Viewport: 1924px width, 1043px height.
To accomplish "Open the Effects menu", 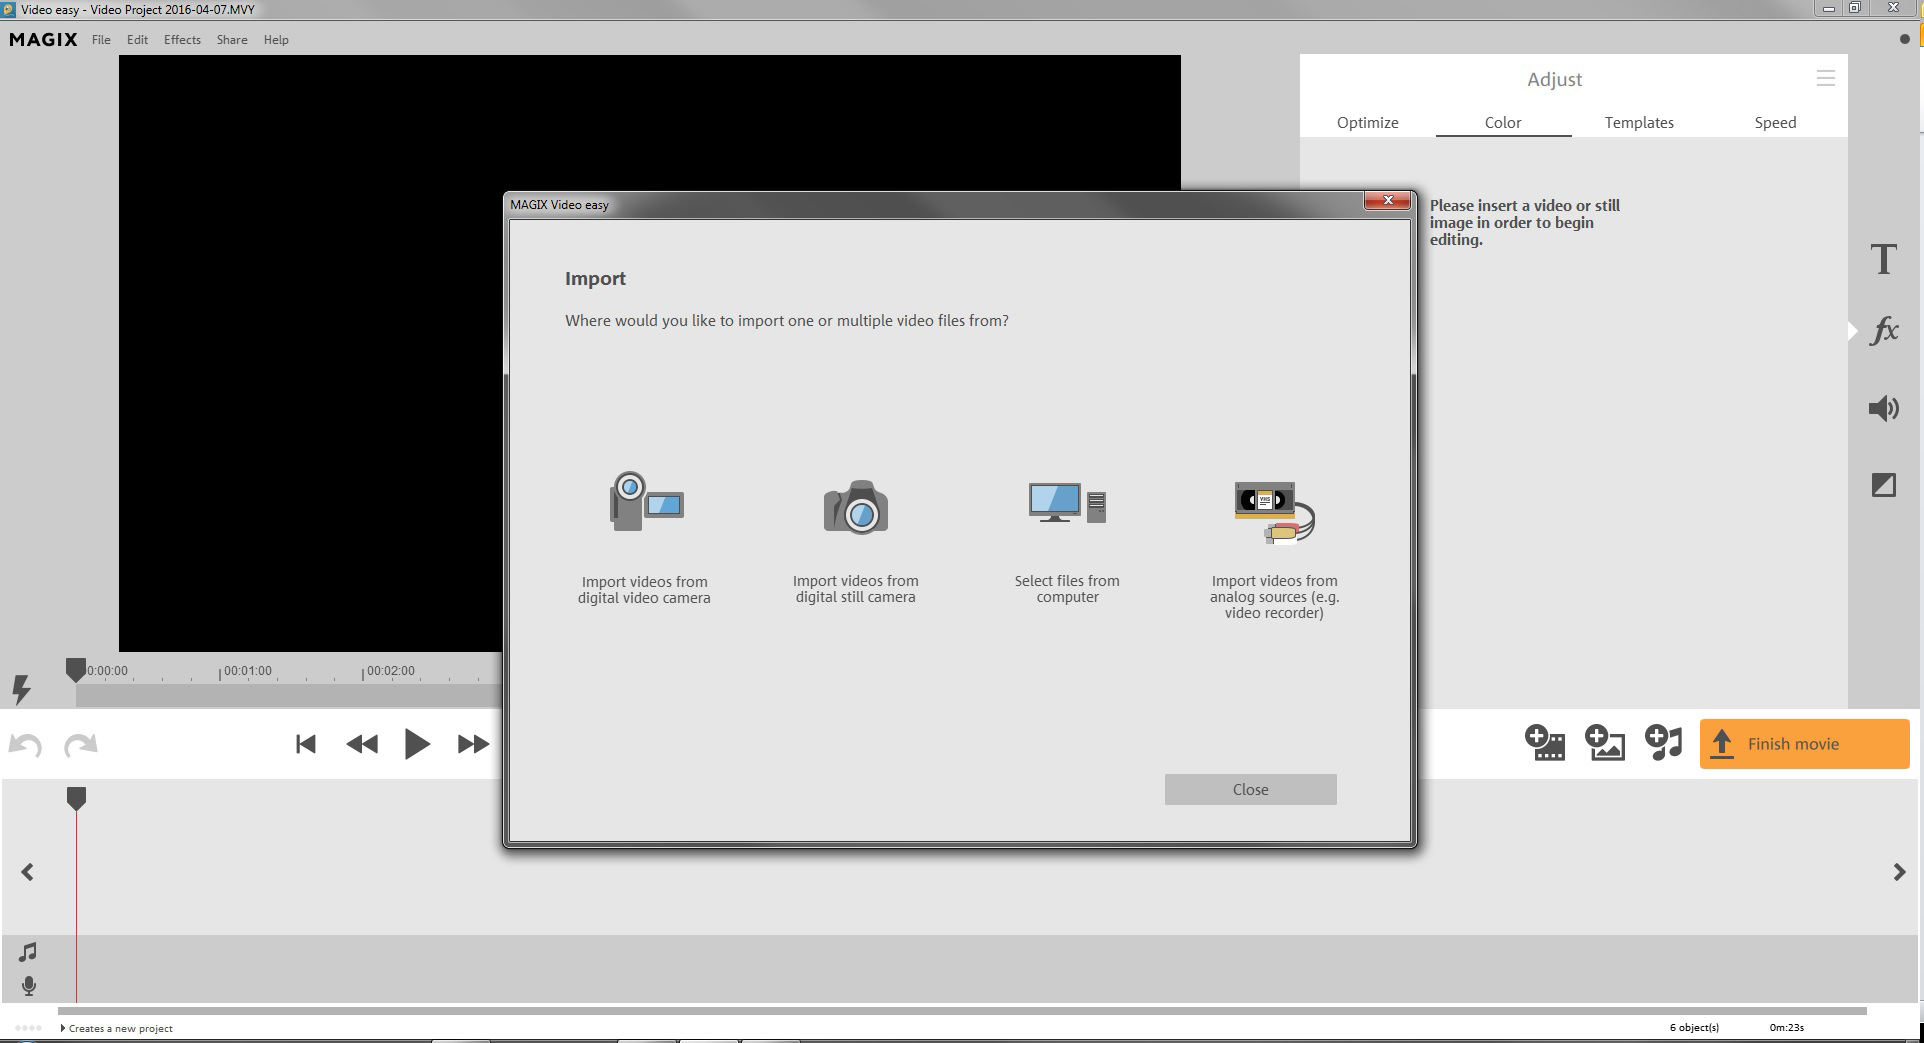I will [x=182, y=40].
